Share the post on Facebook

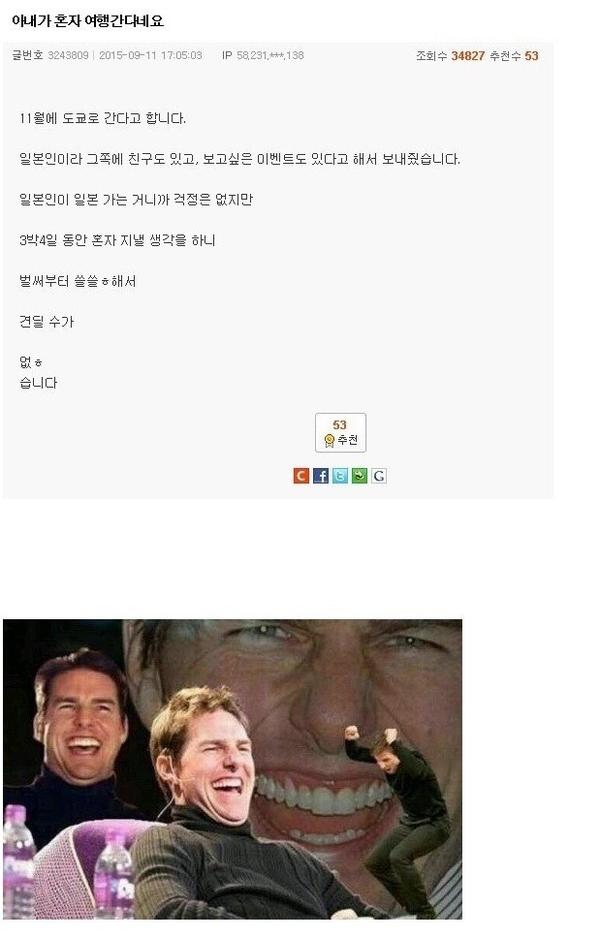[321, 476]
